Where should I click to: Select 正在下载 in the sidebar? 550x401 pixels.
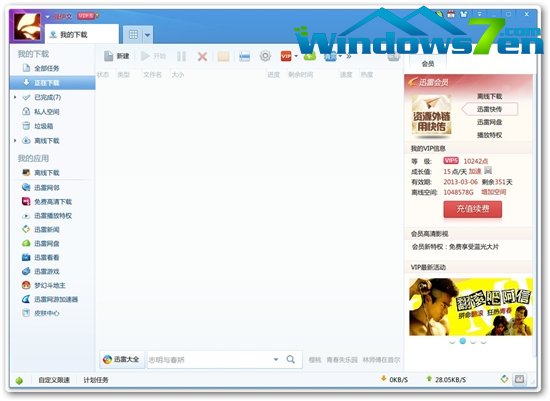[x=53, y=82]
